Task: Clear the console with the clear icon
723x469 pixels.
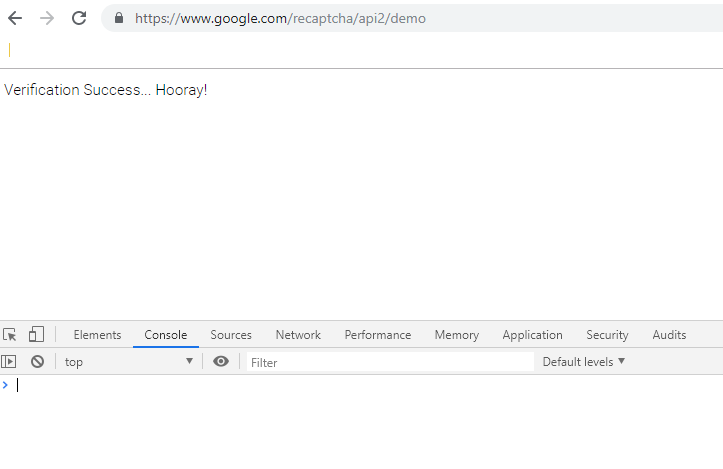Action: click(37, 362)
